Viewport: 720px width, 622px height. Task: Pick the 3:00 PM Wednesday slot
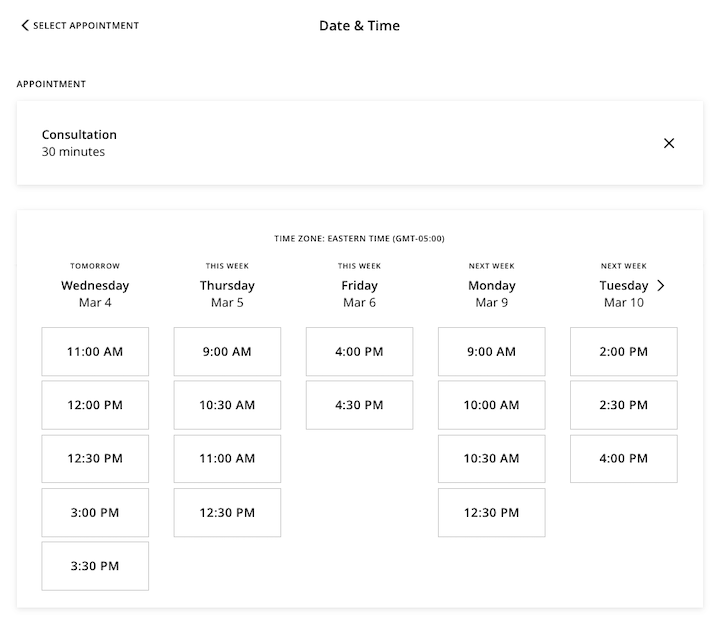[95, 513]
